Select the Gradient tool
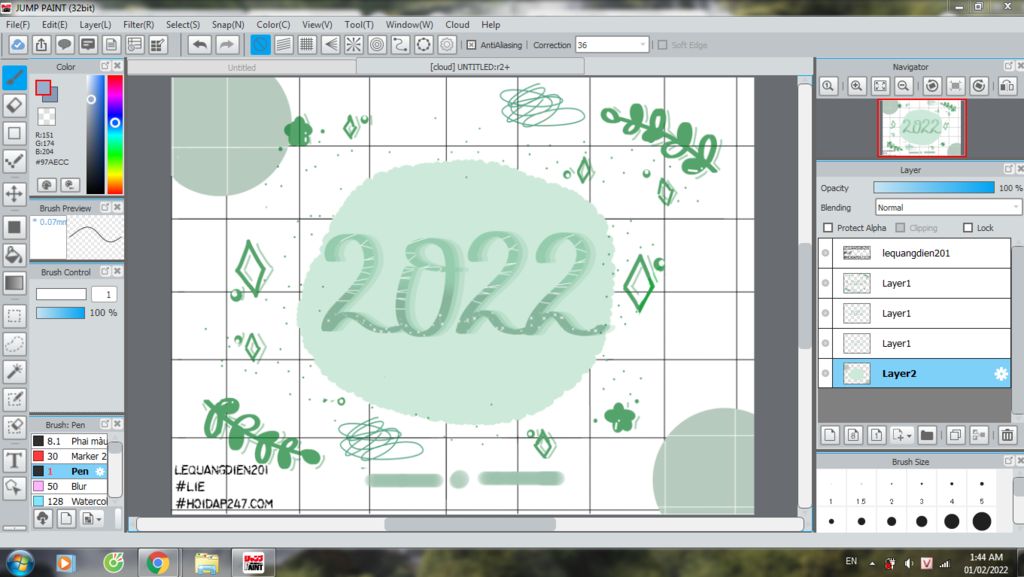Viewport: 1024px width, 577px height. coord(14,283)
